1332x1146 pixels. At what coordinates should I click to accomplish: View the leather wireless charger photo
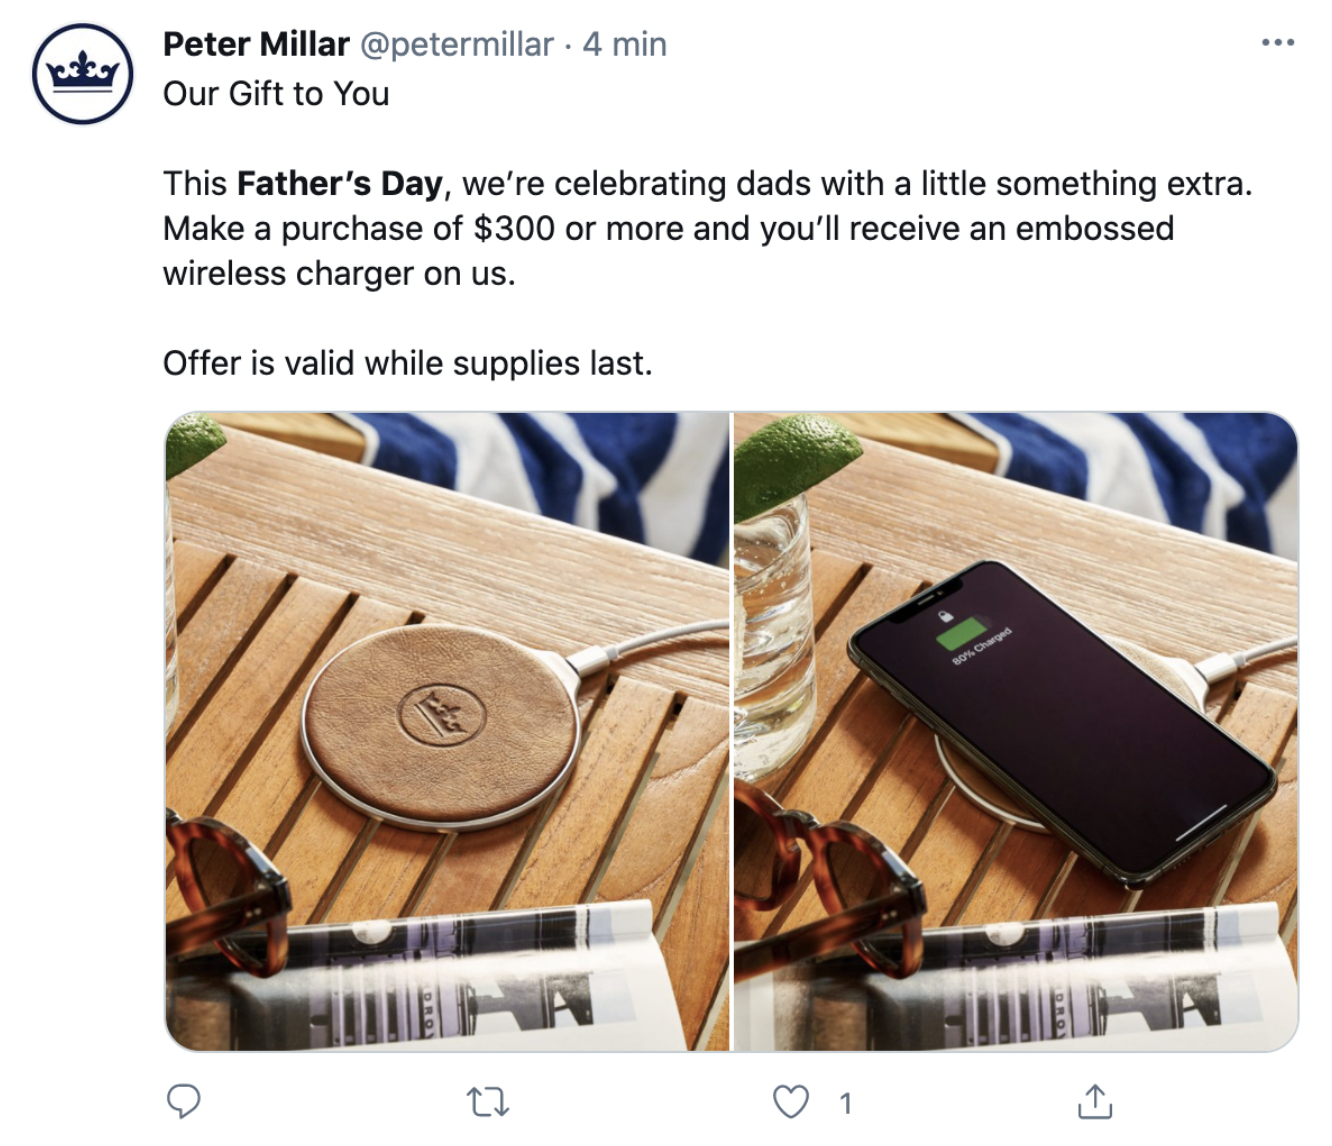pyautogui.click(x=447, y=731)
